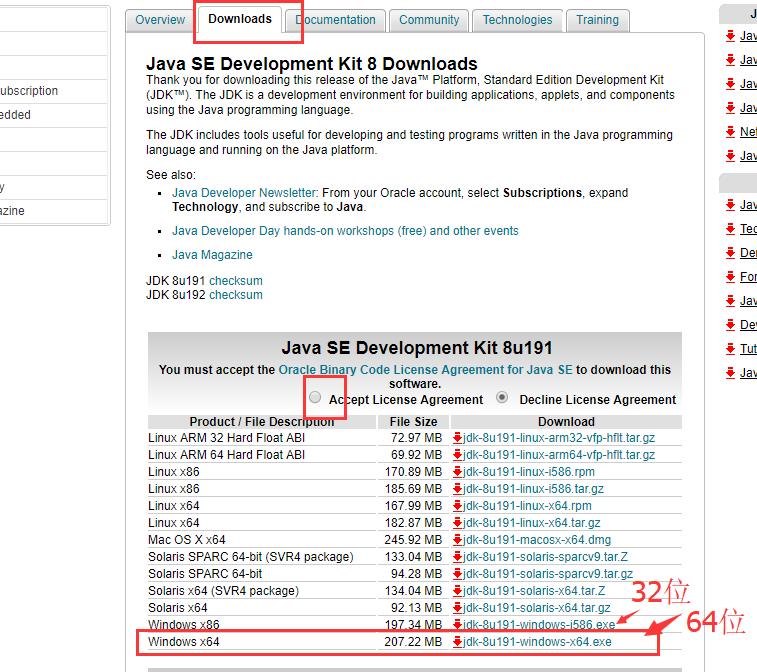757x672 pixels.
Task: Click the 'Windows x86' row label
Action: [x=183, y=625]
